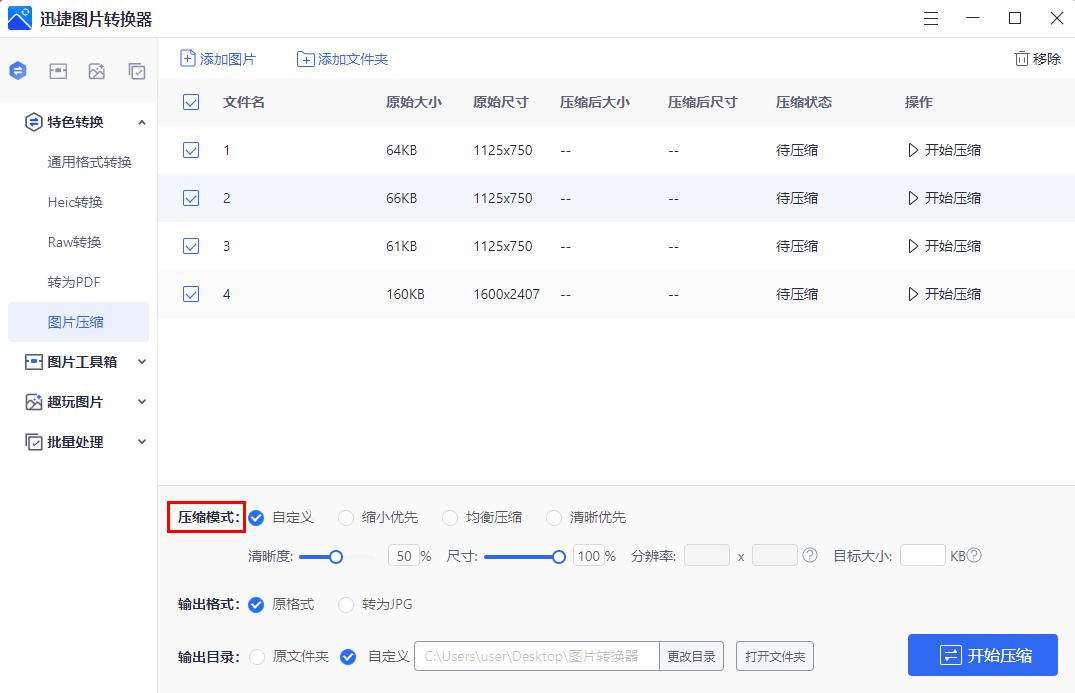Click the 添加文件夹 add folder icon

point(306,59)
